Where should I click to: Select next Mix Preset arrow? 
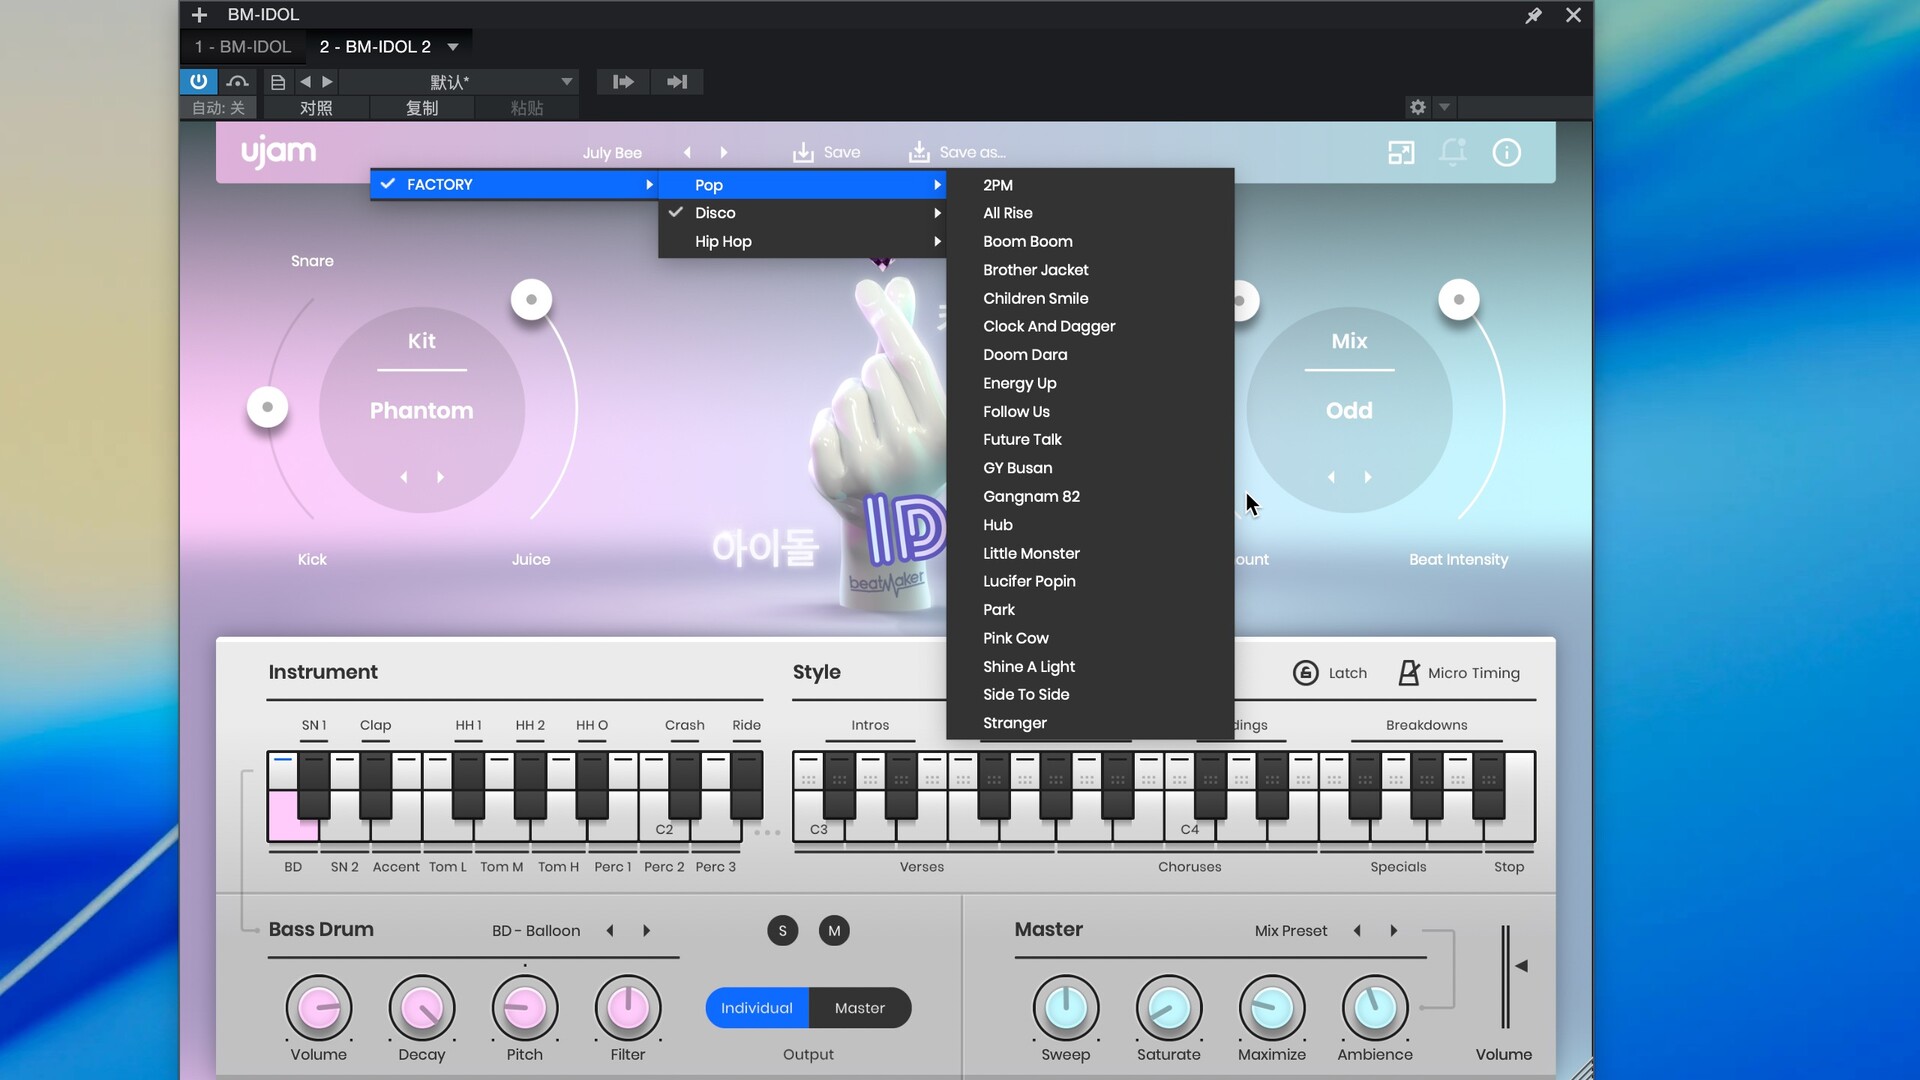(x=1394, y=931)
